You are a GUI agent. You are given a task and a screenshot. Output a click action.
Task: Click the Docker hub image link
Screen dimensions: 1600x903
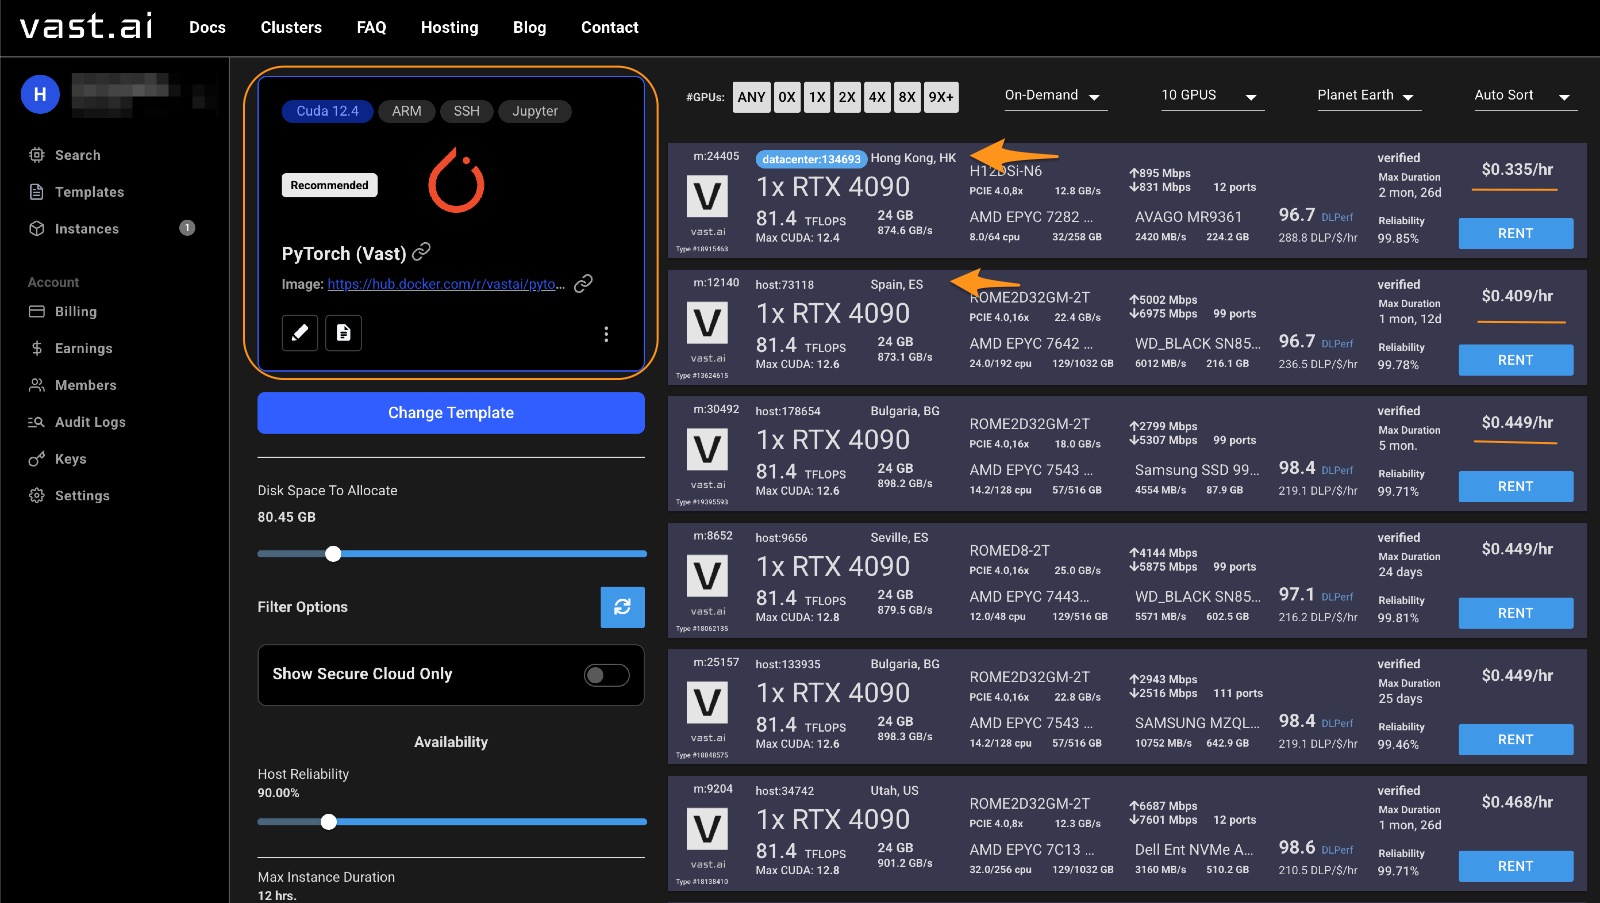(446, 284)
